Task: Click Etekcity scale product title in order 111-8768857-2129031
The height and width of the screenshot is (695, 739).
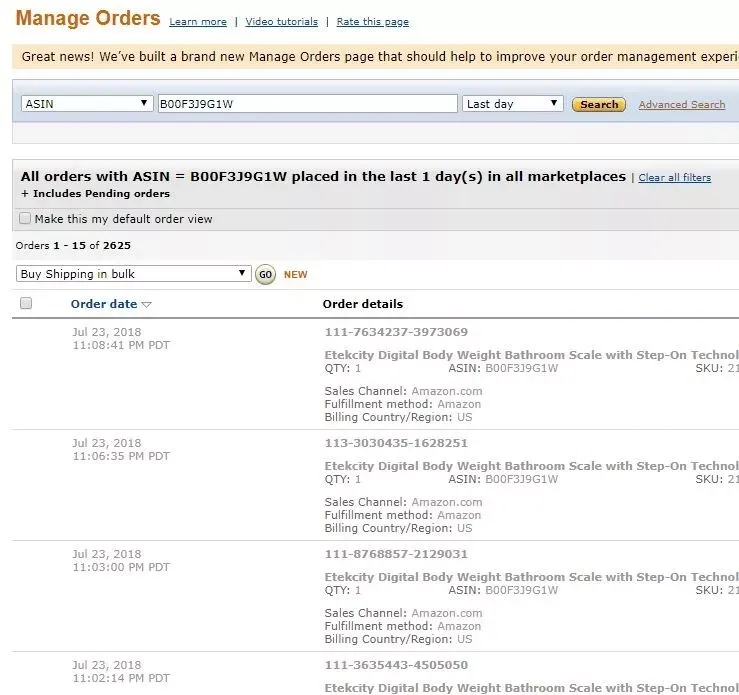Action: pos(532,577)
